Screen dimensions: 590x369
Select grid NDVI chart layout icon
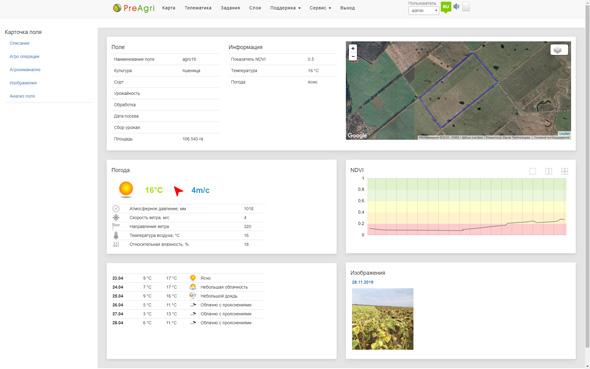pyautogui.click(x=564, y=171)
